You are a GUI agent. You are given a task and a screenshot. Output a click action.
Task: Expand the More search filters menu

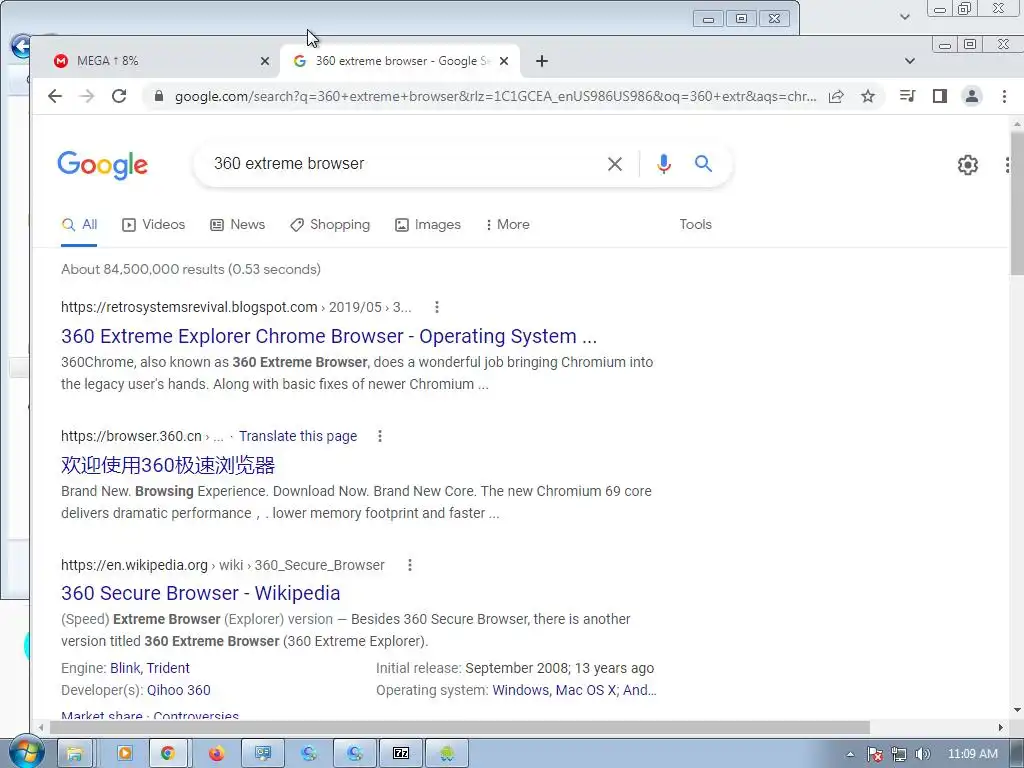tap(507, 224)
